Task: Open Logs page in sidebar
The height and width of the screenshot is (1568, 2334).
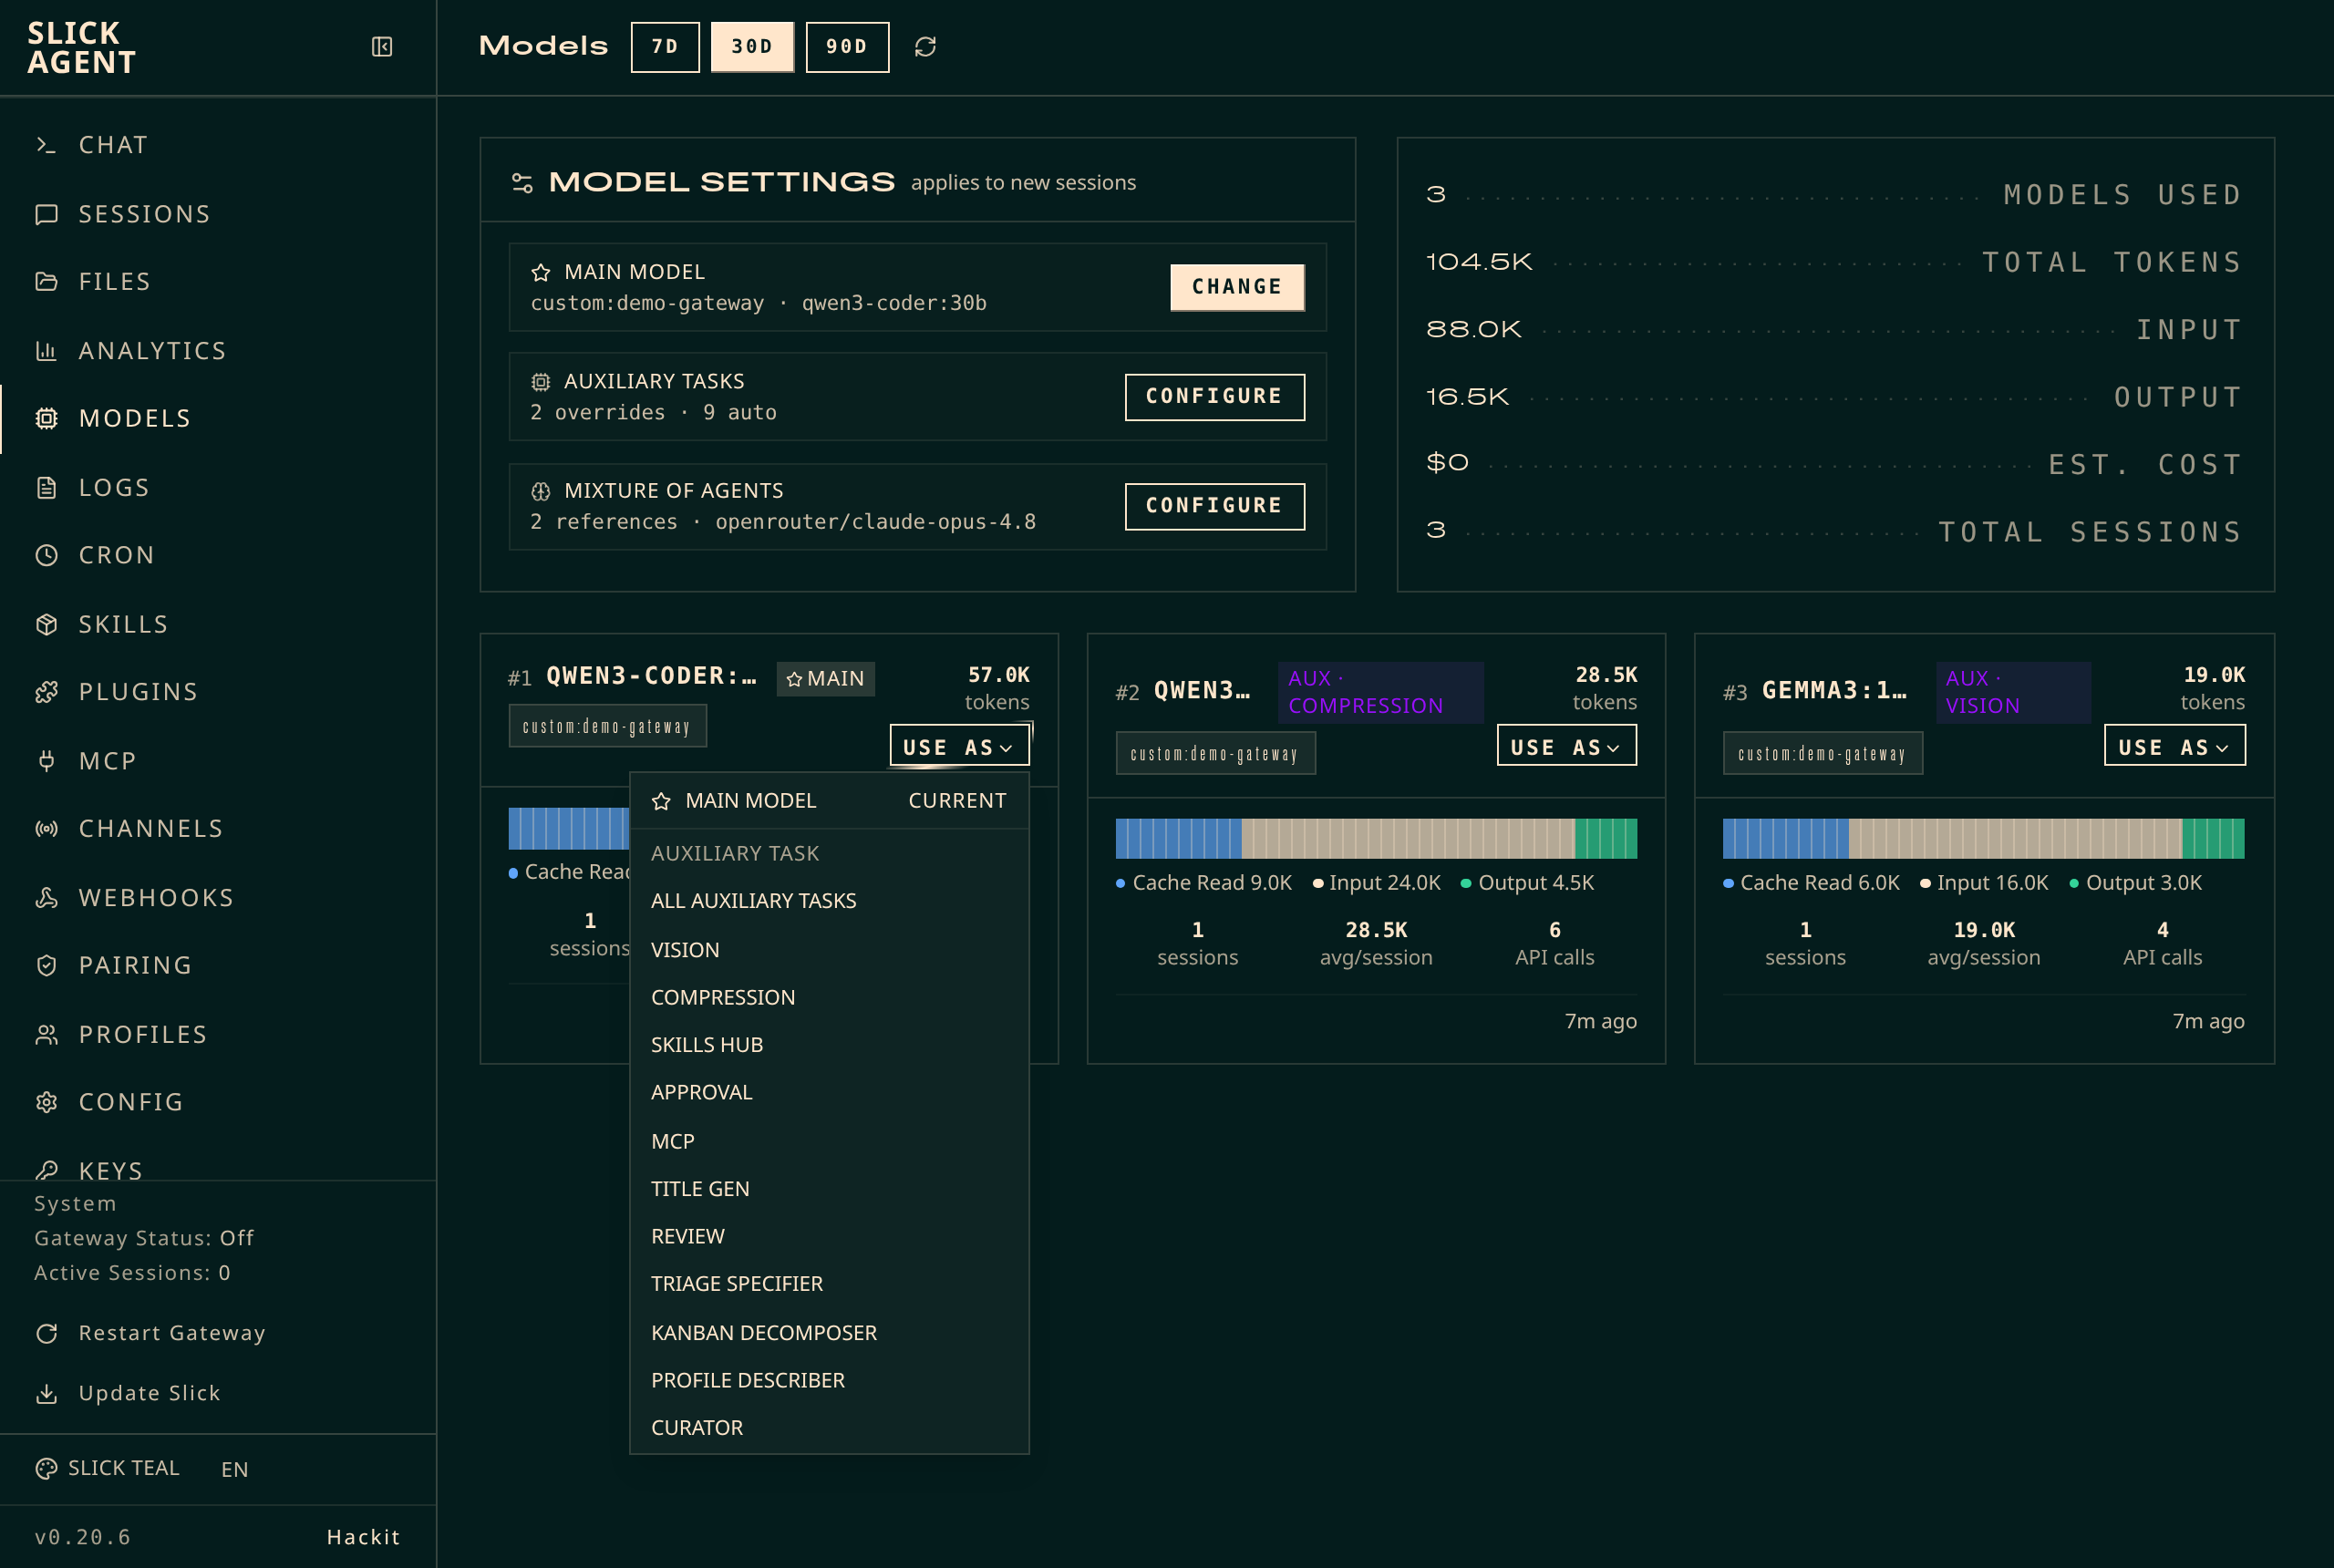Action: coord(217,488)
